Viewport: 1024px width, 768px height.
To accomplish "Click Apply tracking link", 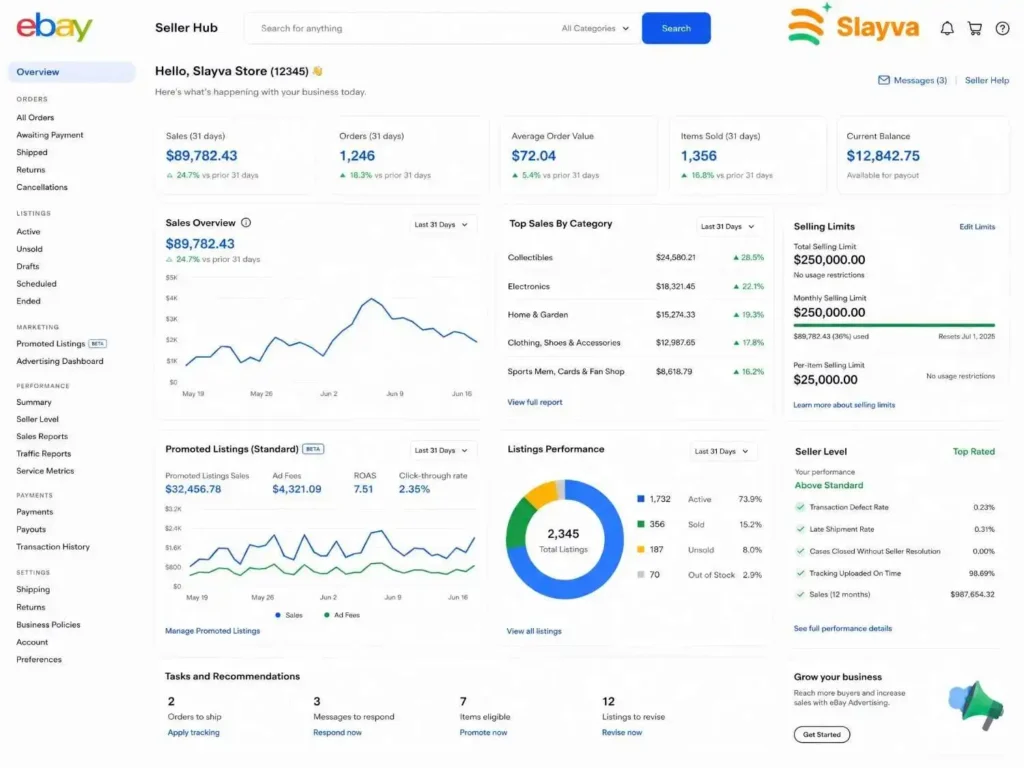I will pyautogui.click(x=193, y=733).
